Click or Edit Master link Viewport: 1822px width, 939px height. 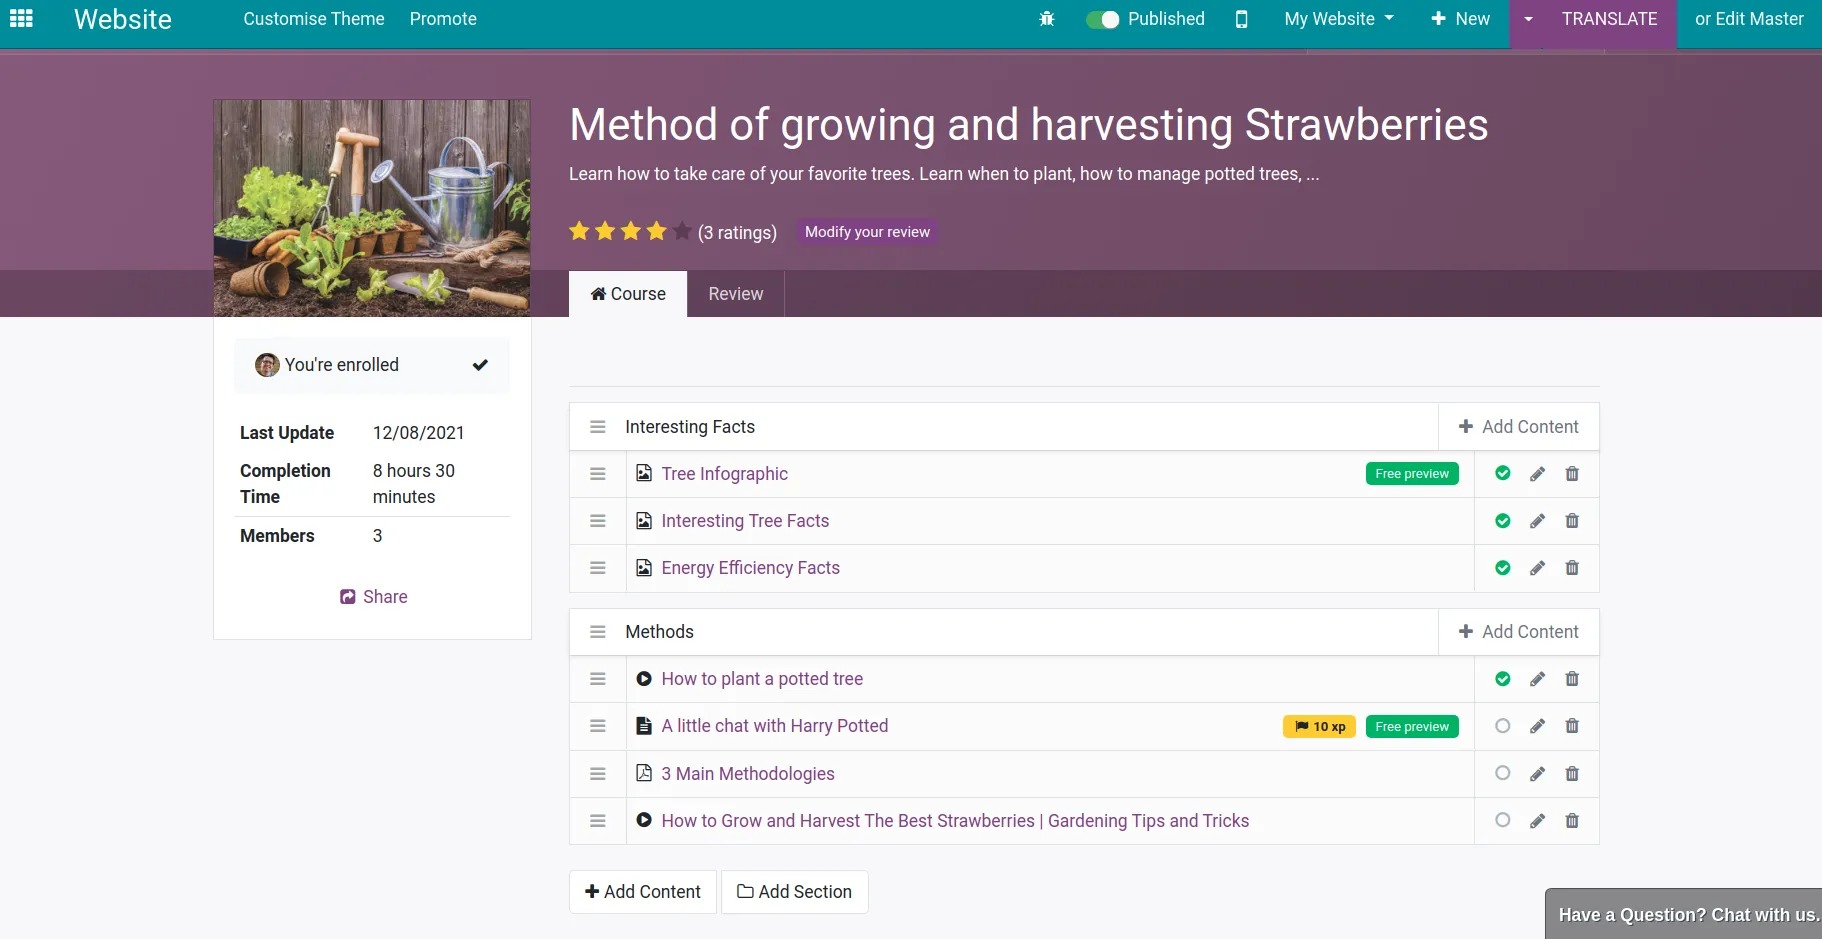(1749, 19)
